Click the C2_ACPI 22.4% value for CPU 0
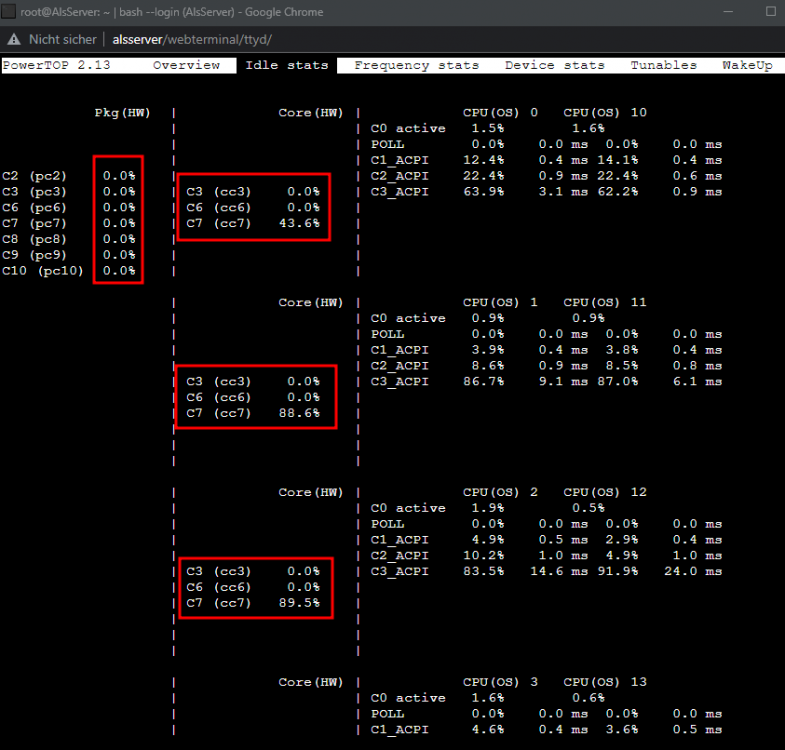Image resolution: width=785 pixels, height=750 pixels. tap(484, 176)
